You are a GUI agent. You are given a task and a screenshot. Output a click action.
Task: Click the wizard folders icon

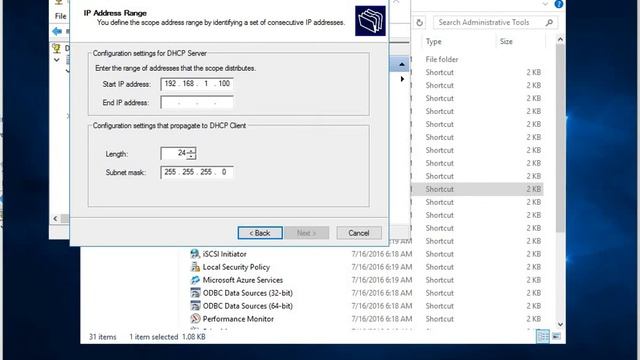tap(370, 21)
